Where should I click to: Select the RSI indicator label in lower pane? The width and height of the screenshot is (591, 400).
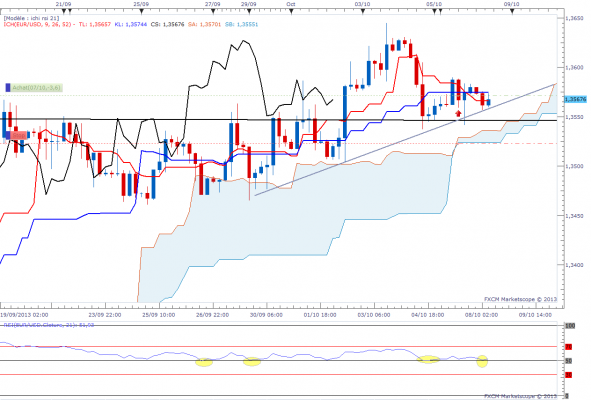[x=49, y=325]
